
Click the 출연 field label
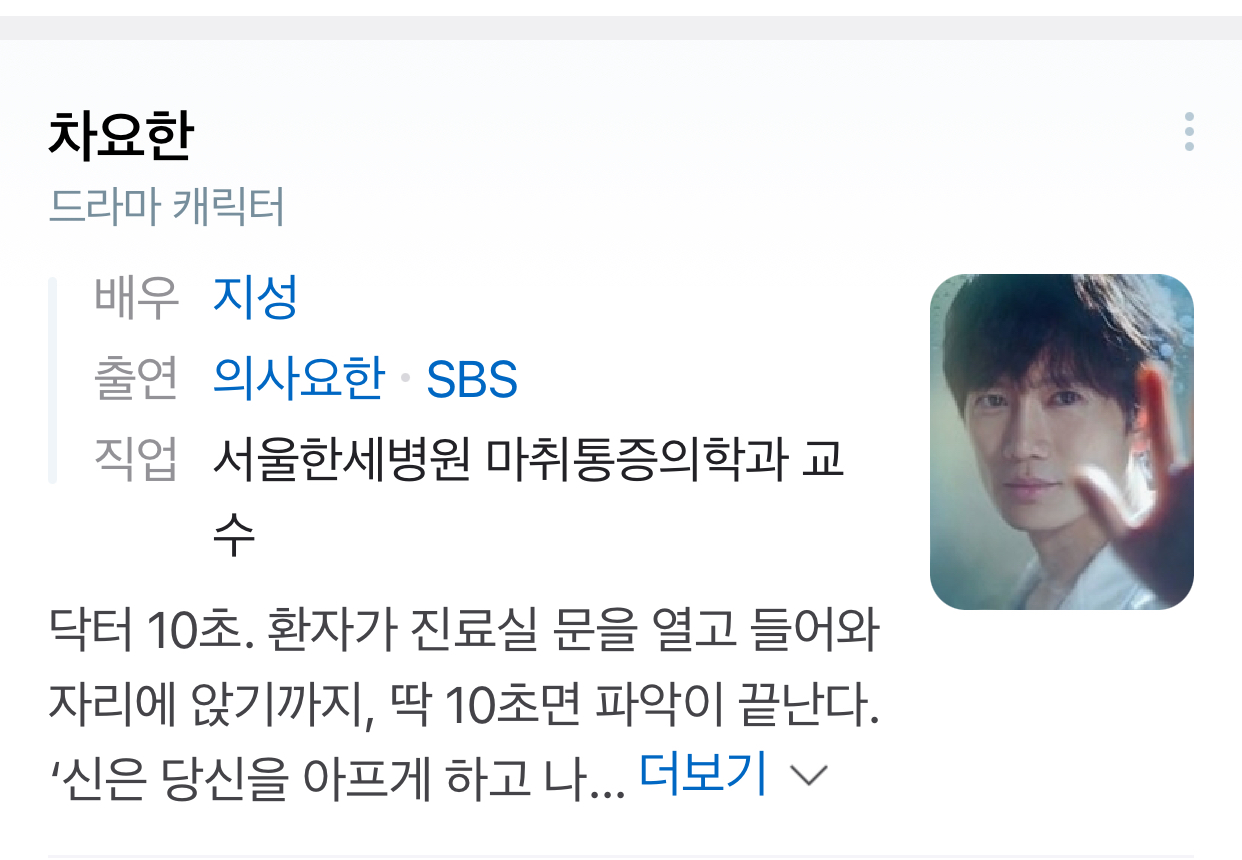click(137, 379)
